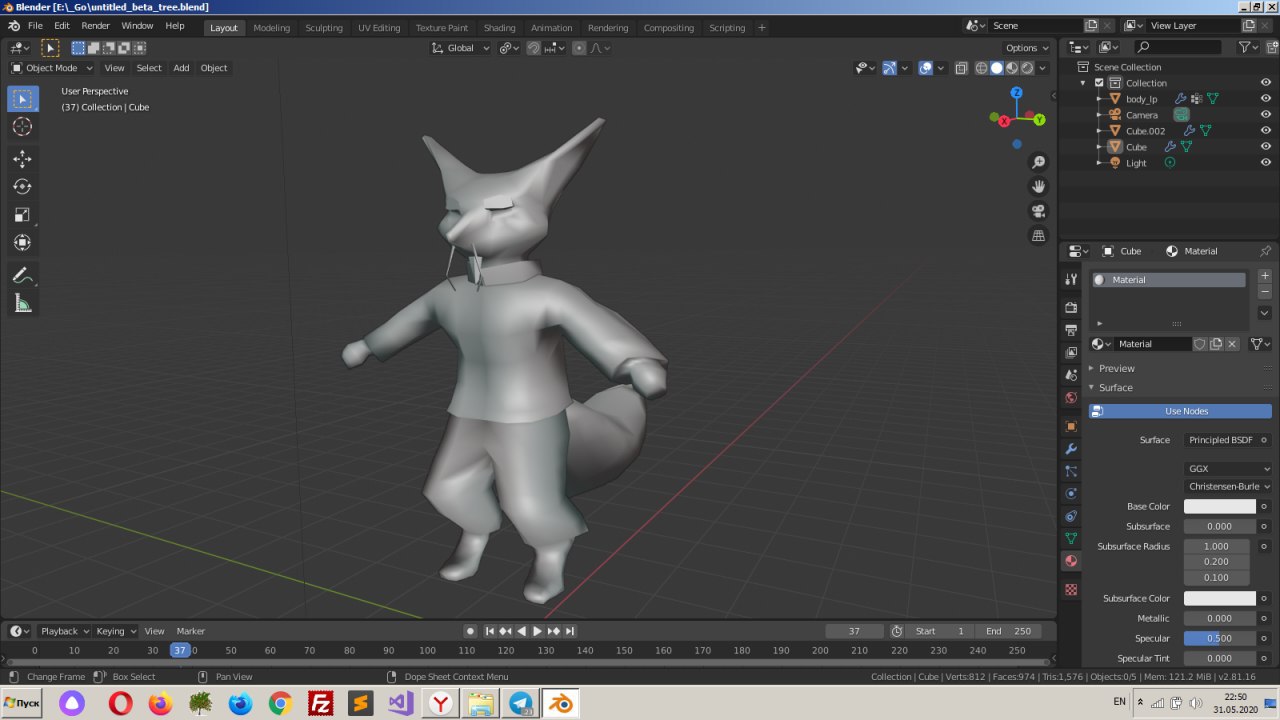Click the Base Color swatch
Viewport: 1280px width, 720px height.
(1220, 506)
